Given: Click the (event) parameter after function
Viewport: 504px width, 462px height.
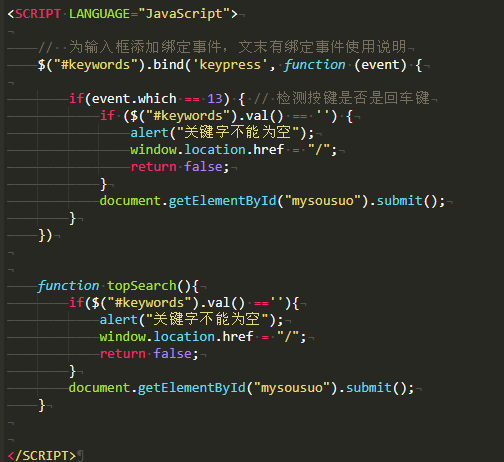Looking at the screenshot, I should (380, 65).
